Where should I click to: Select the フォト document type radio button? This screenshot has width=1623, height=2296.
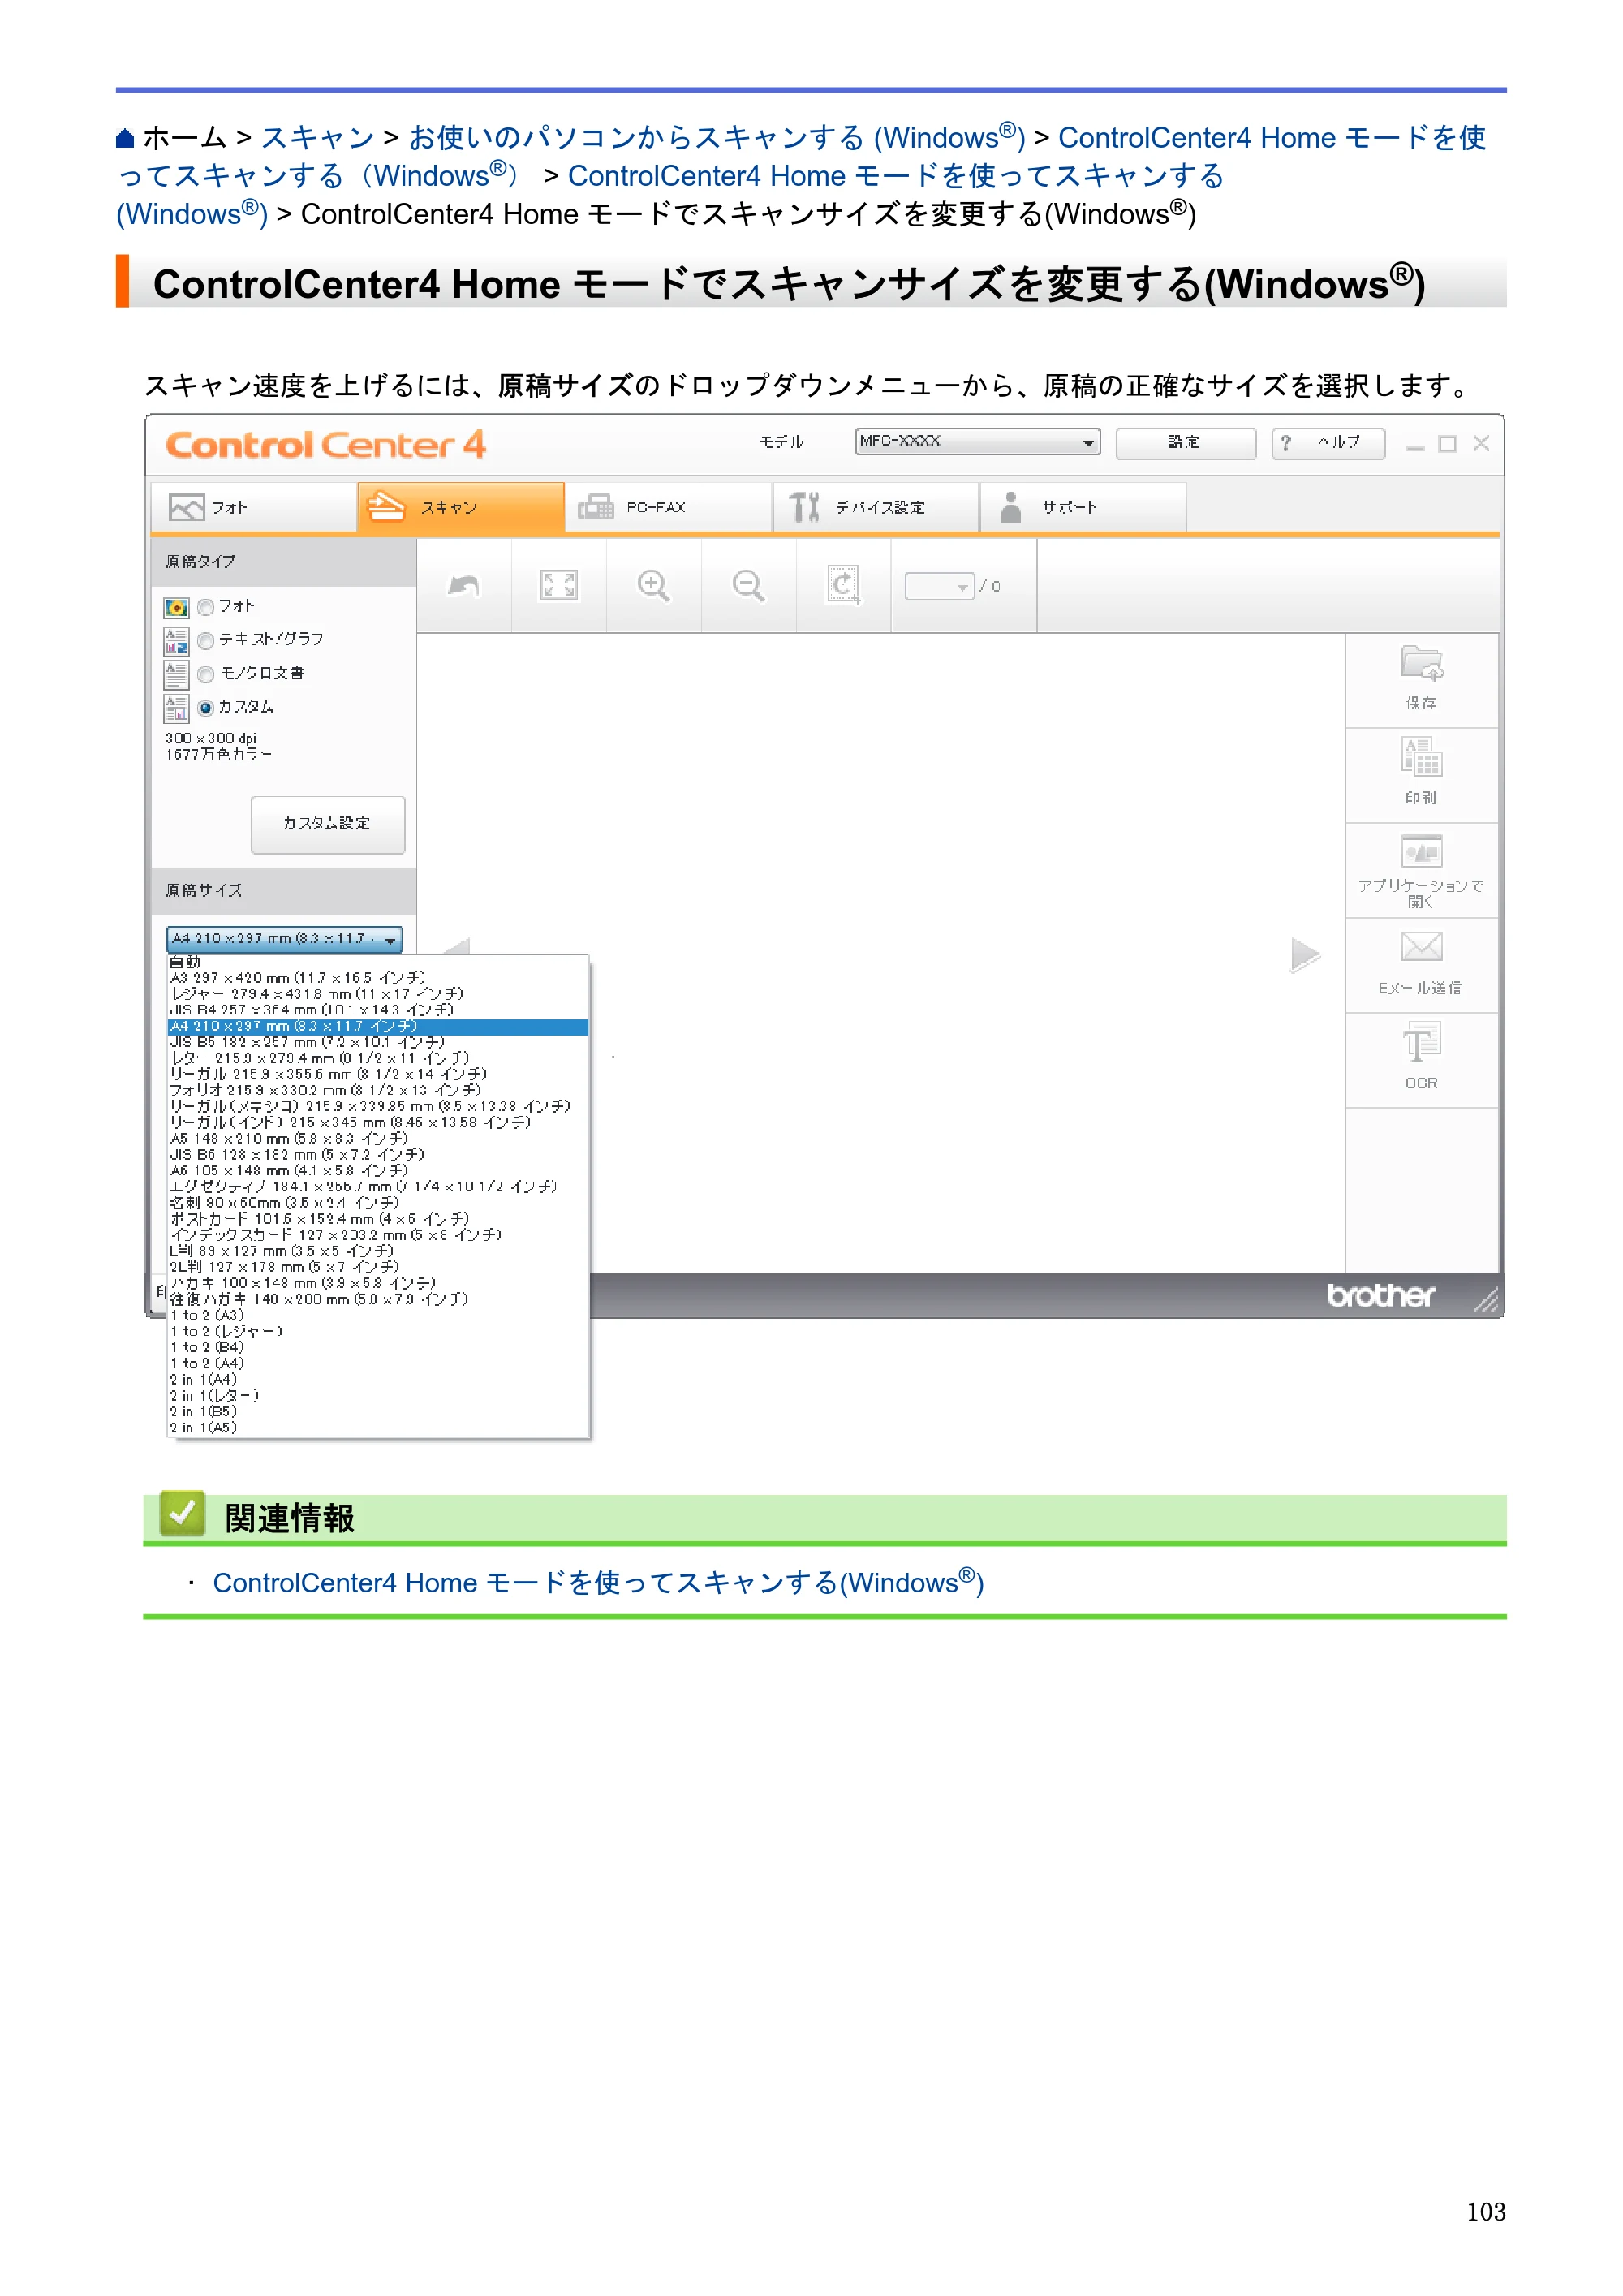[x=206, y=607]
